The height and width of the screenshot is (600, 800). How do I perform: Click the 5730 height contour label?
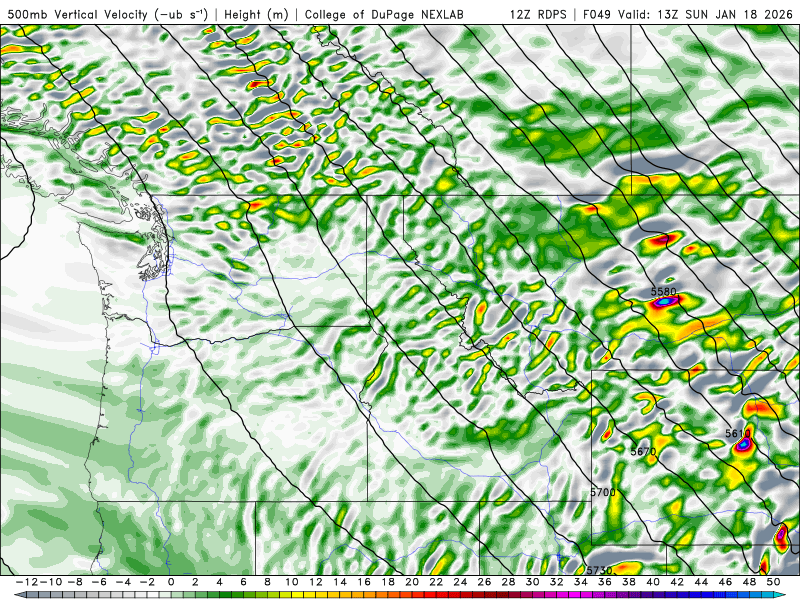coord(599,570)
